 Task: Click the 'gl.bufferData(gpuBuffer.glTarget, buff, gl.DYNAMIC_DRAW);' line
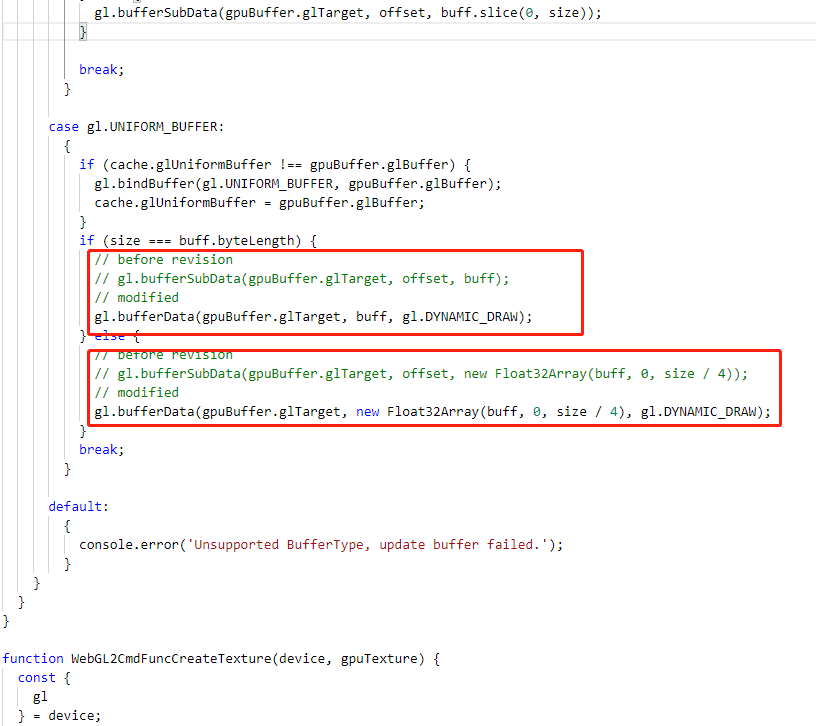point(313,316)
